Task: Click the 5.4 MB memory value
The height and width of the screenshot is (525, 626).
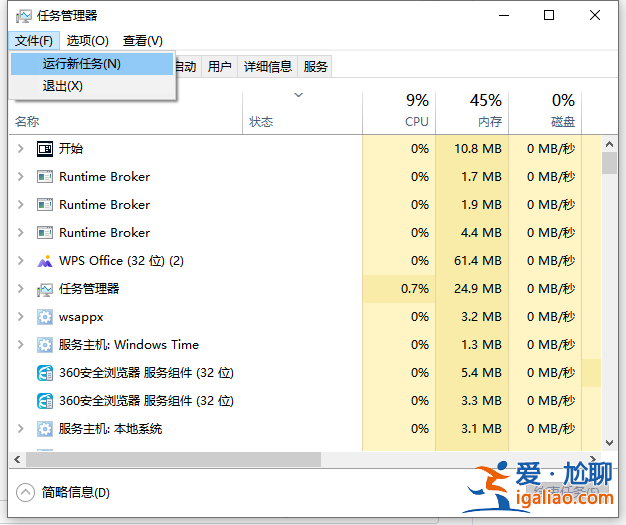Action: click(x=481, y=373)
